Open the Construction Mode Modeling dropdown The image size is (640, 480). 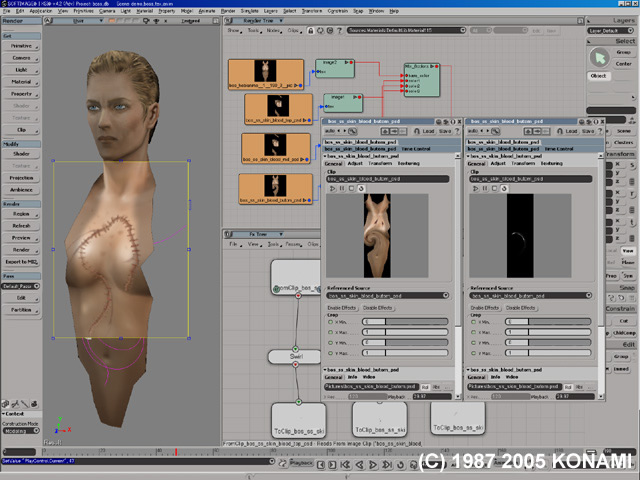(x=20, y=431)
